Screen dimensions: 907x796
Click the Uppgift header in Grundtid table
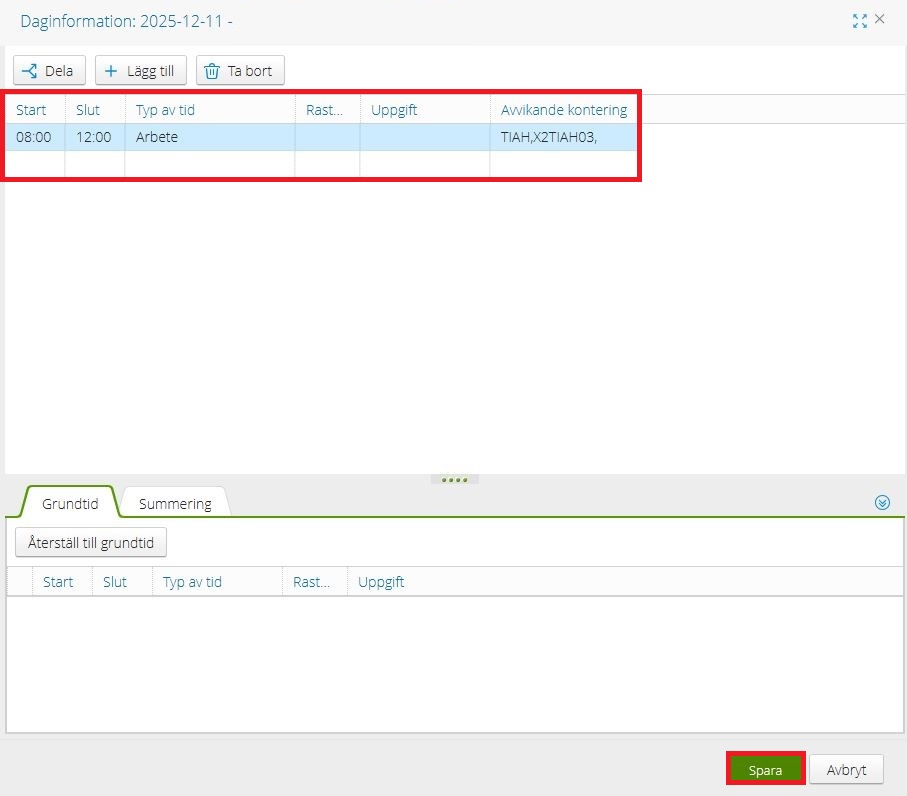(x=381, y=582)
